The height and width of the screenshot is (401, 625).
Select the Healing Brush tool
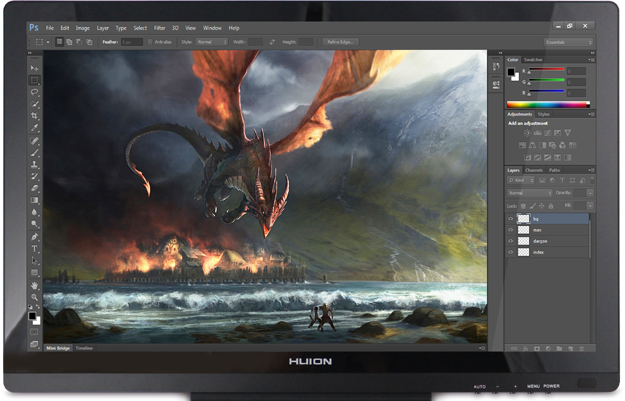(x=34, y=141)
